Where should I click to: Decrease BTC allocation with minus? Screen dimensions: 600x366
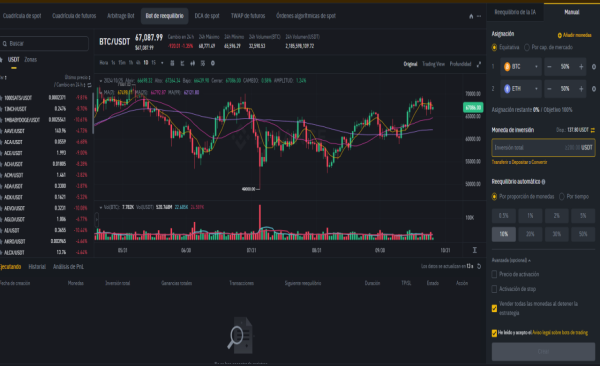pyautogui.click(x=549, y=67)
